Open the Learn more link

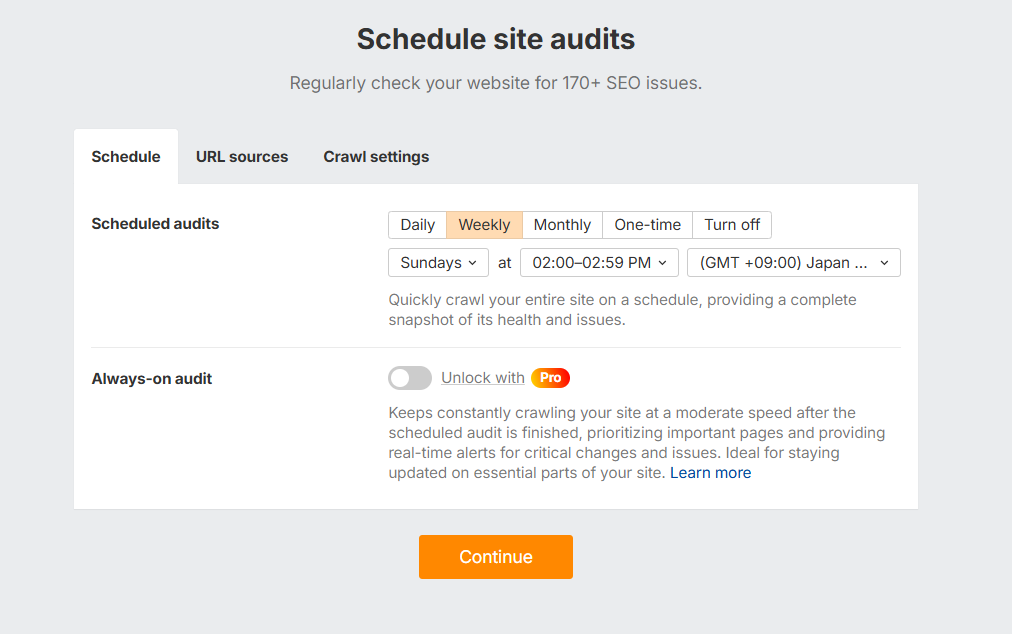(710, 473)
